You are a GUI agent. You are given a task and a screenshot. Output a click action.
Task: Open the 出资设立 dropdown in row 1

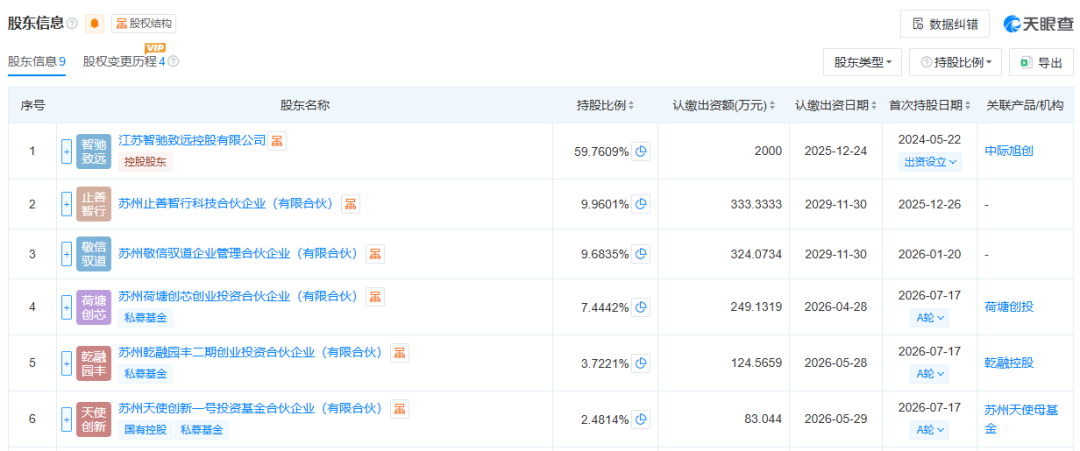click(x=930, y=162)
